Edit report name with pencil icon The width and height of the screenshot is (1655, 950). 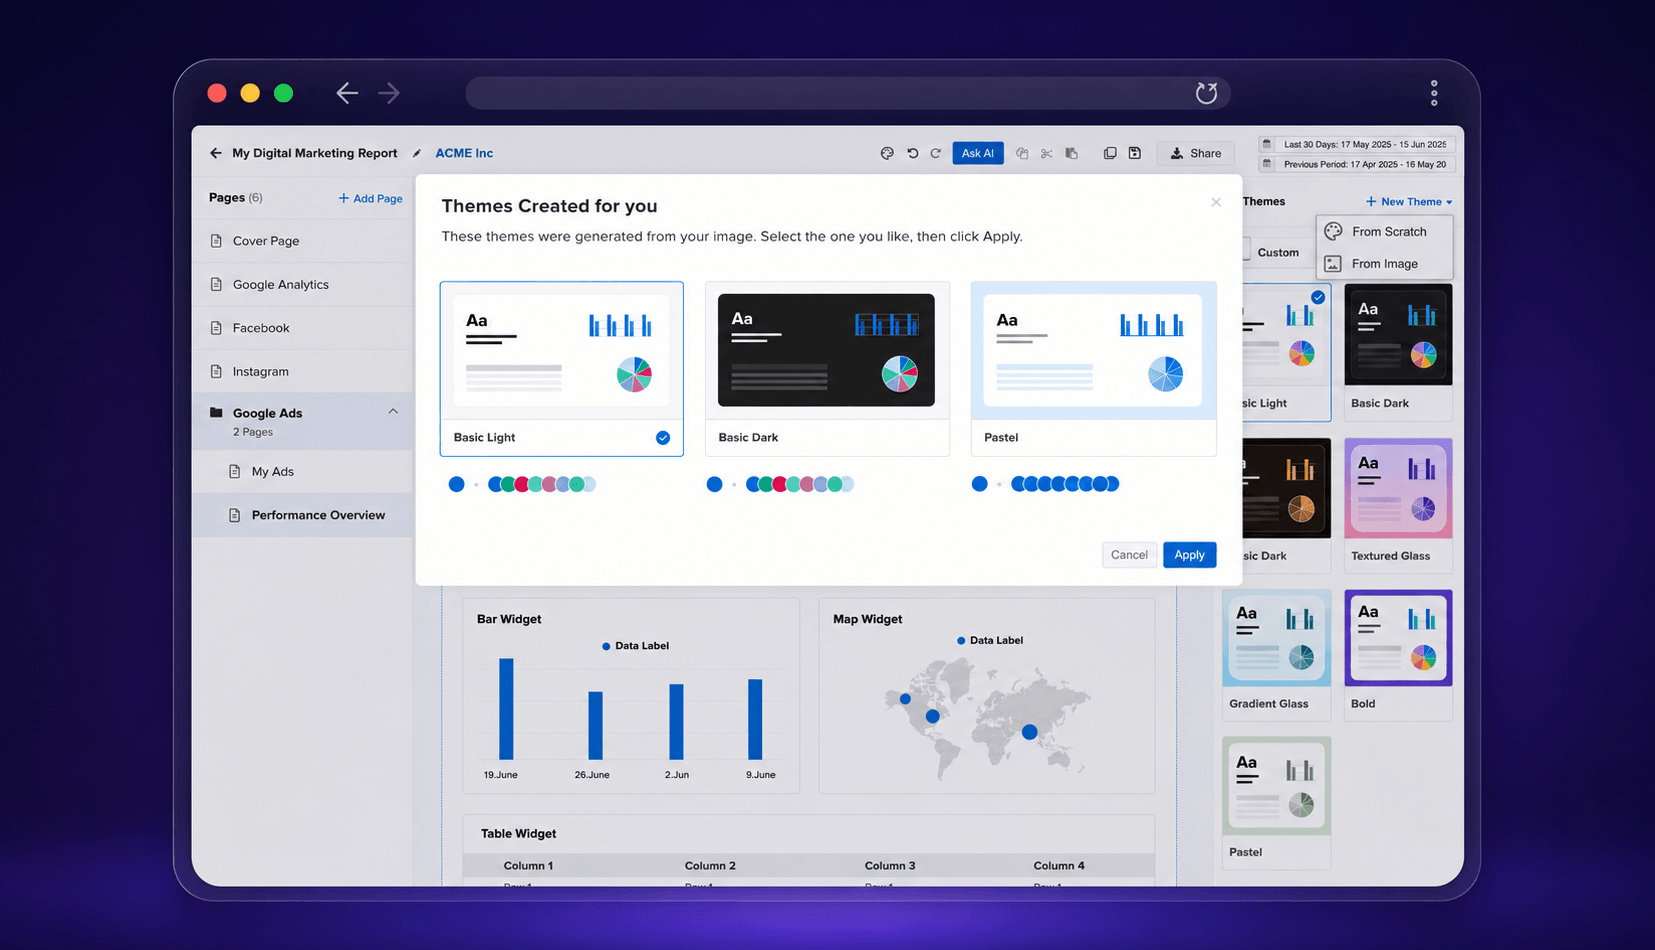tap(417, 153)
